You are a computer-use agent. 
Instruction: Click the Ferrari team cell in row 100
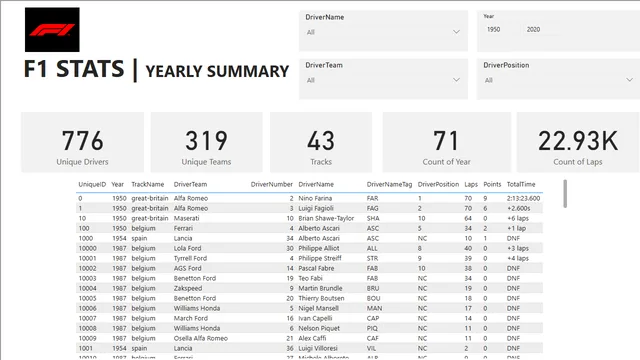click(183, 228)
